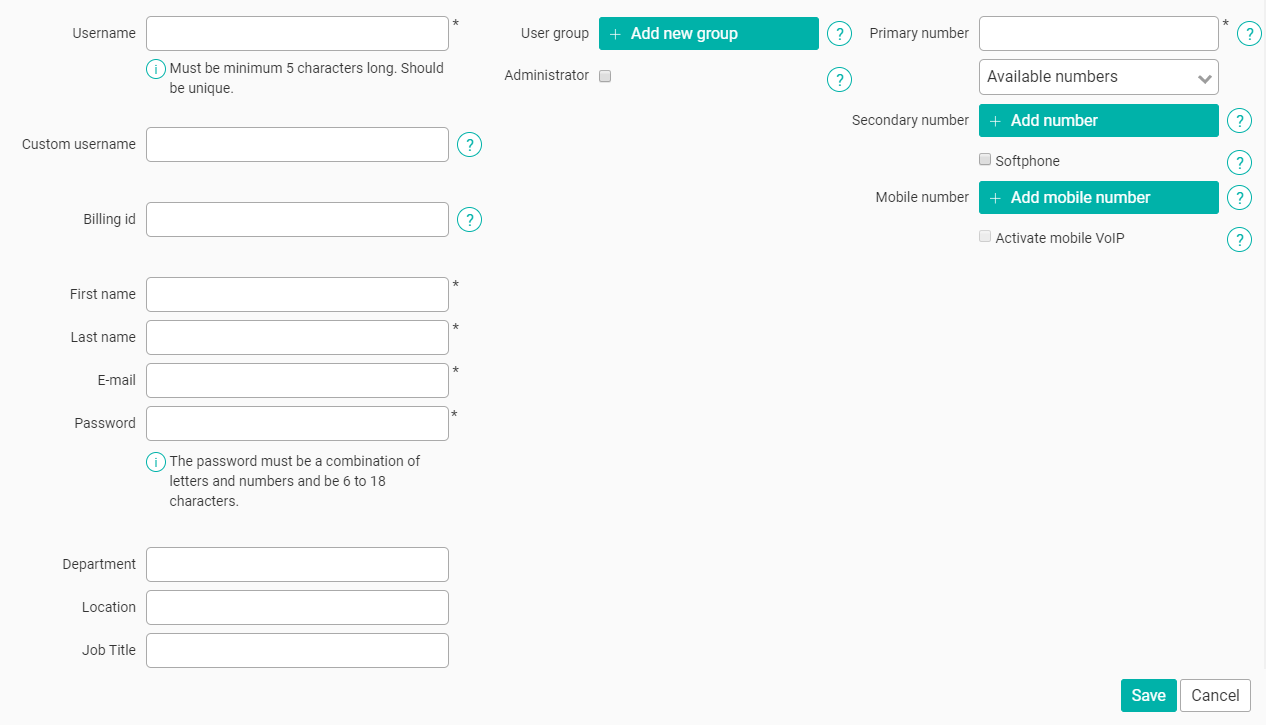Viewport: 1266px width, 725px height.
Task: Click info icon under Username field
Action: coord(156,69)
